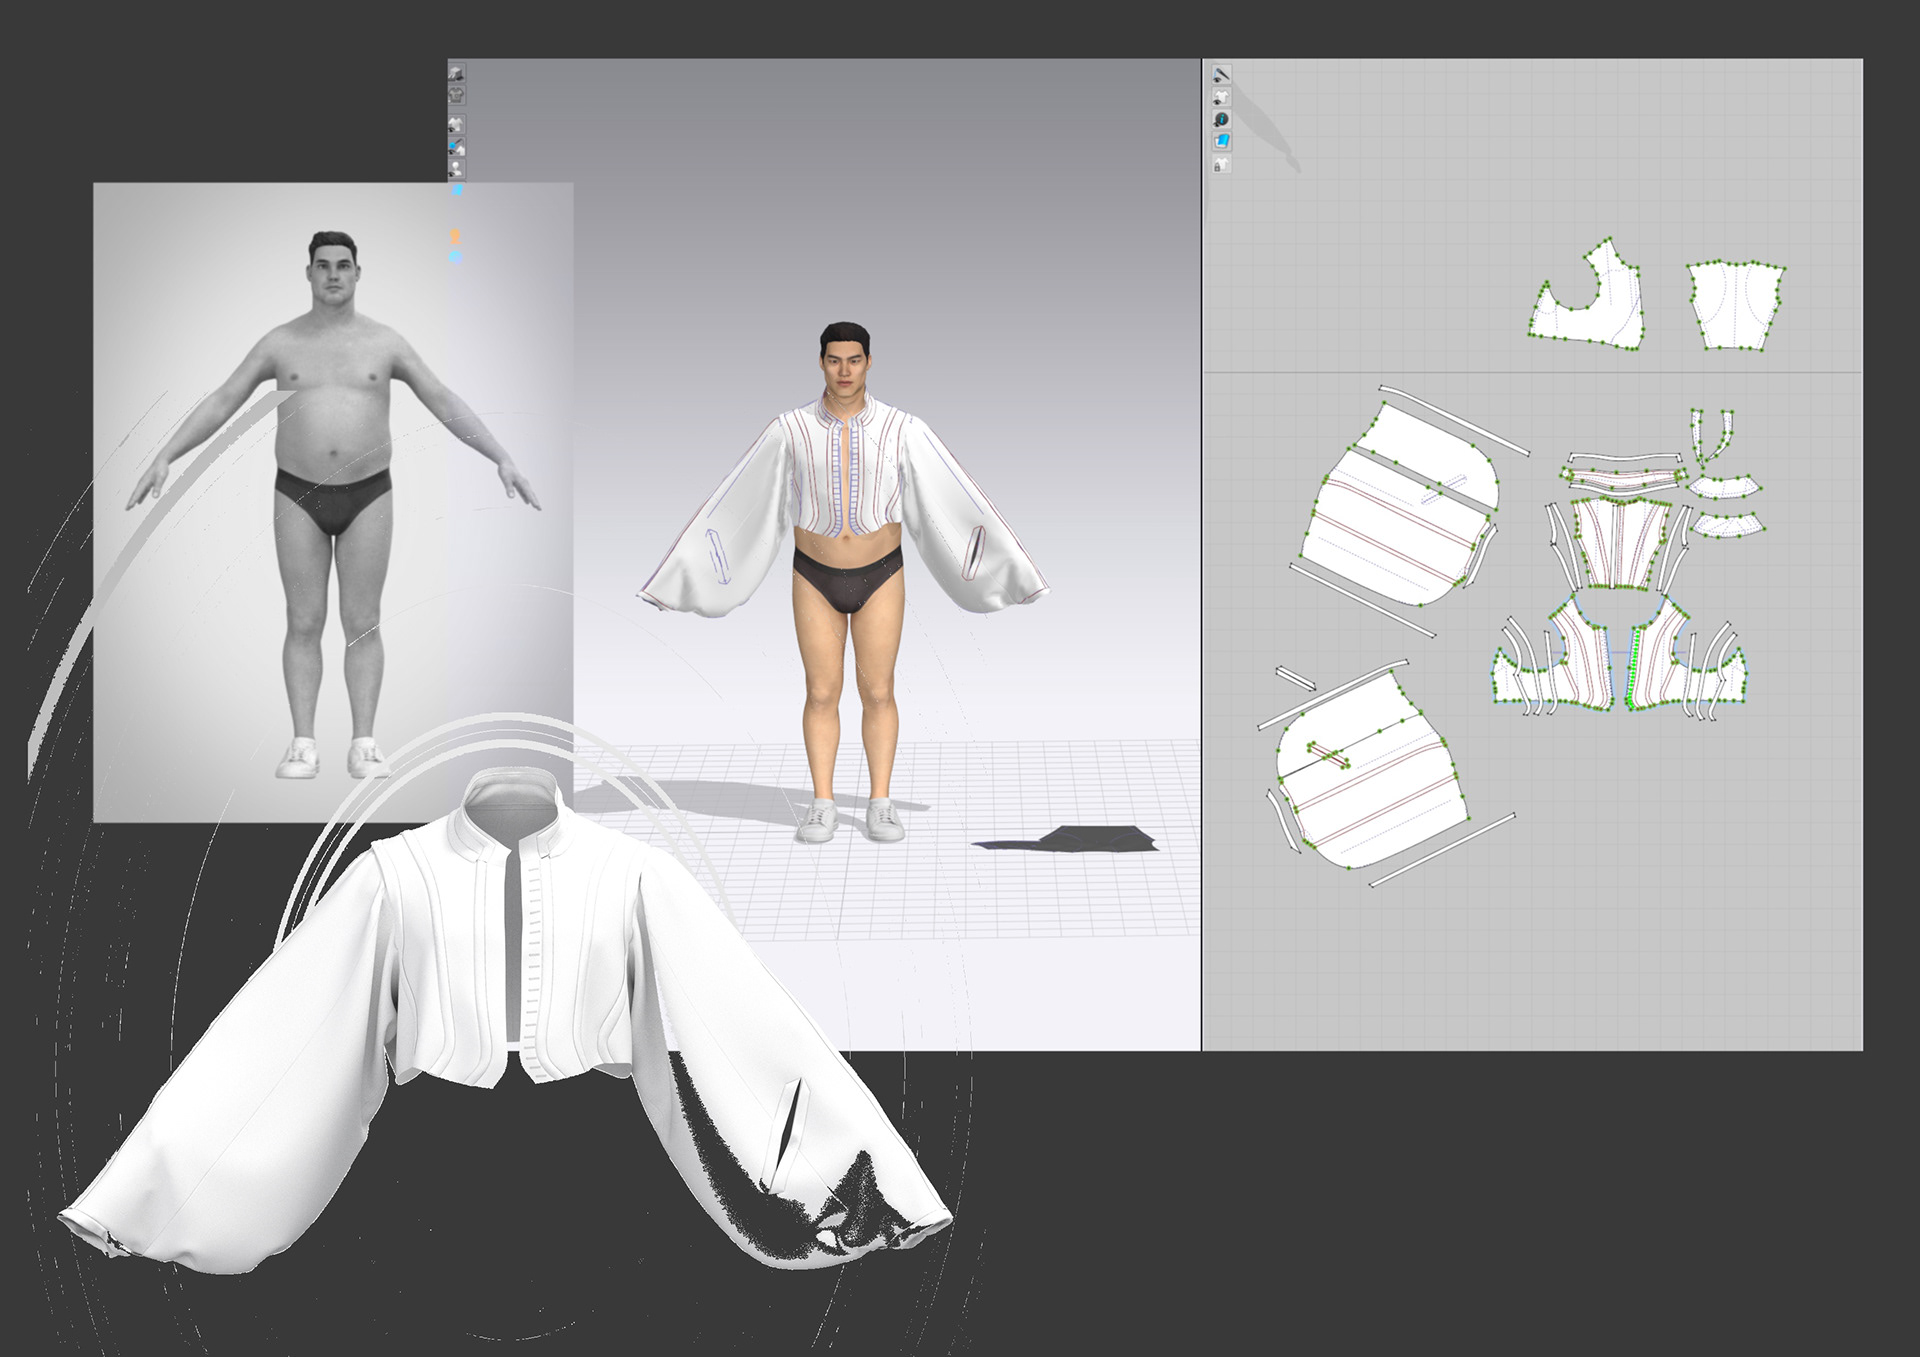Click the gray T-shirt garment display icon

(x=456, y=96)
